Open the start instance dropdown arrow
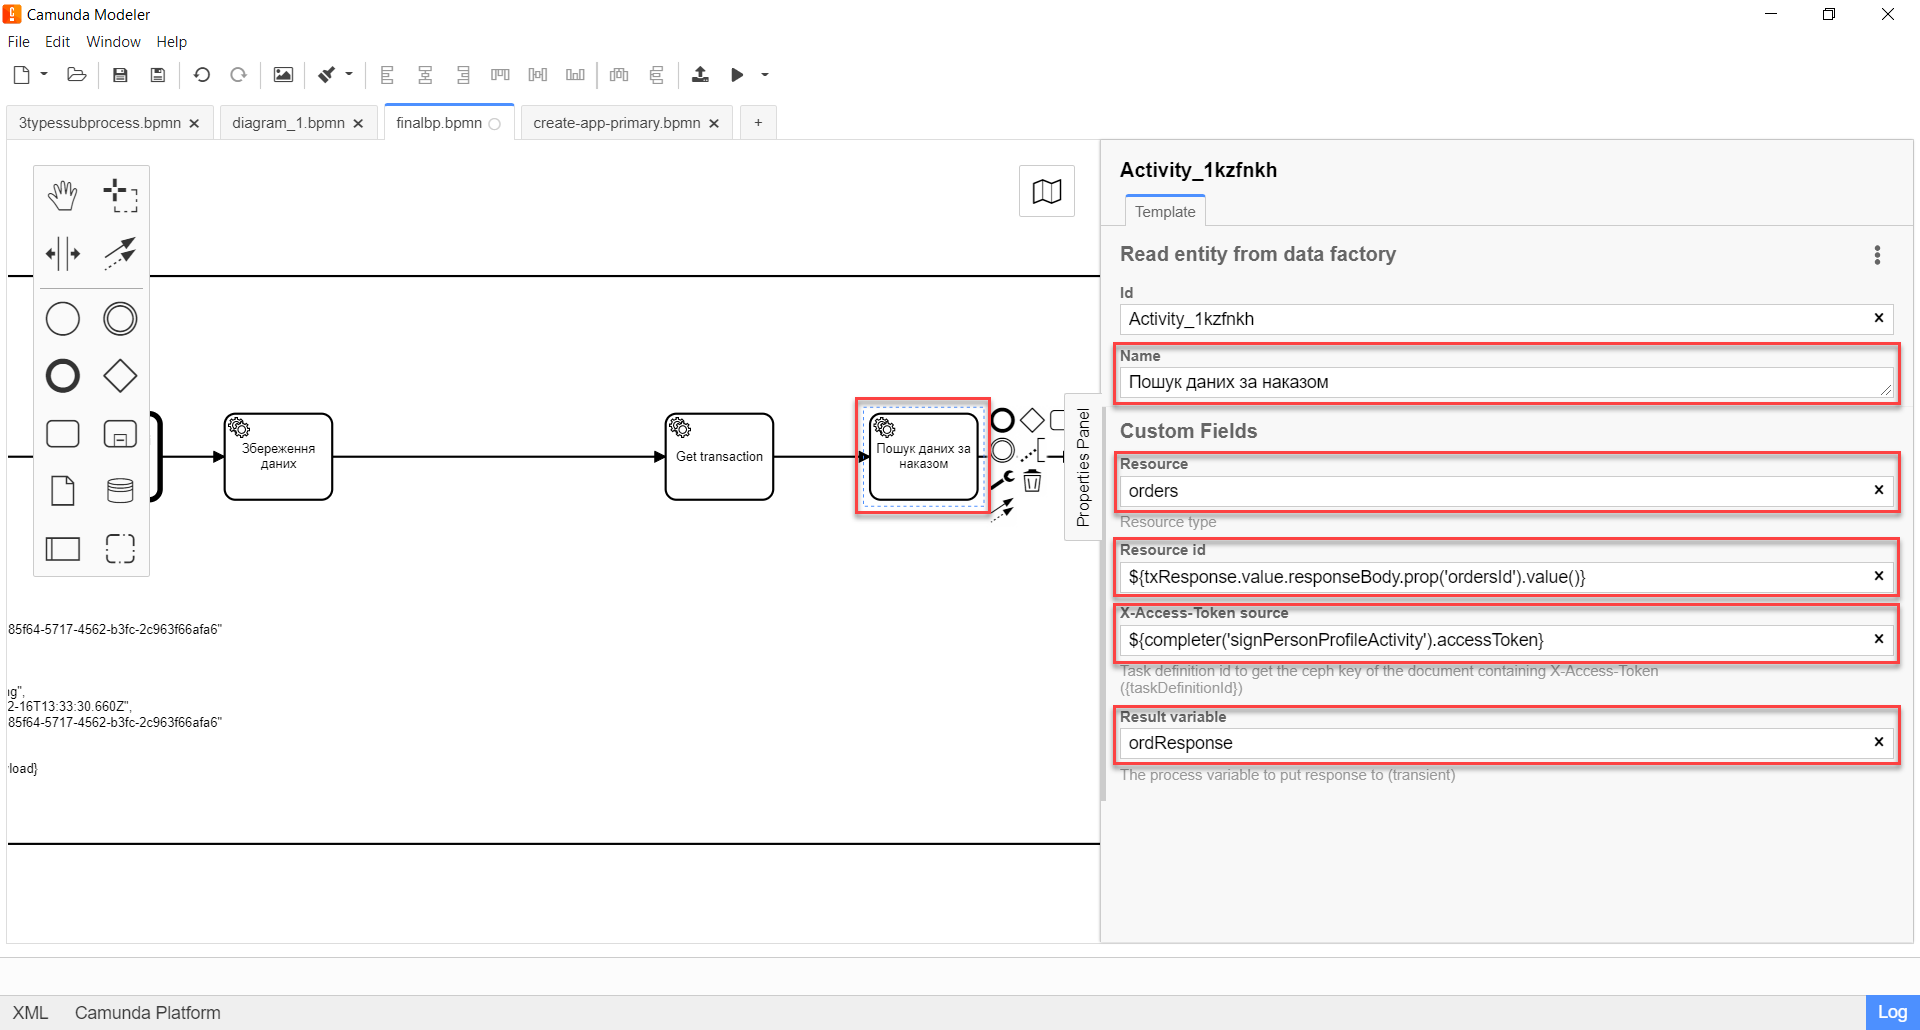Screen dimensions: 1920x1030 point(765,75)
